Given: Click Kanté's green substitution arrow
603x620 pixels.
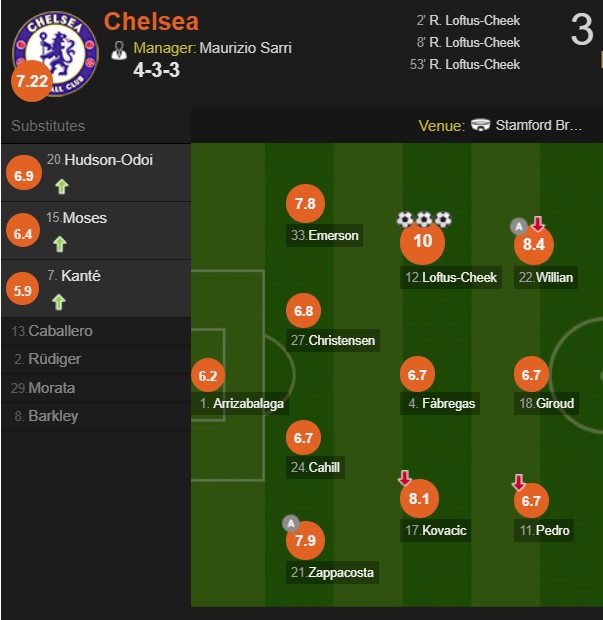Looking at the screenshot, I should [x=61, y=302].
